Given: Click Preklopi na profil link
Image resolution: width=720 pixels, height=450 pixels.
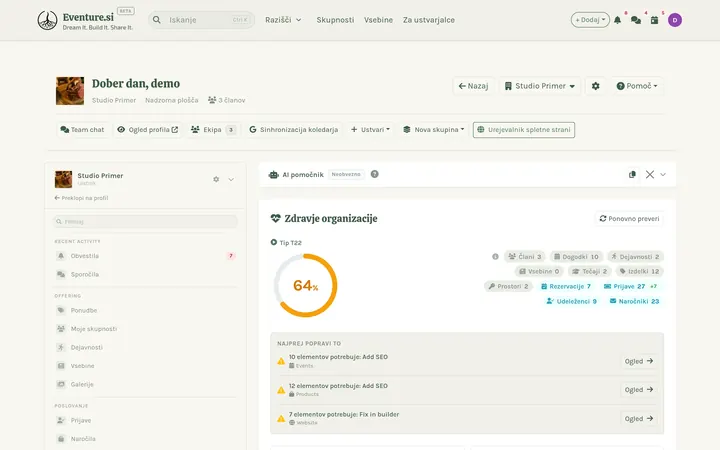Looking at the screenshot, I should tap(81, 198).
